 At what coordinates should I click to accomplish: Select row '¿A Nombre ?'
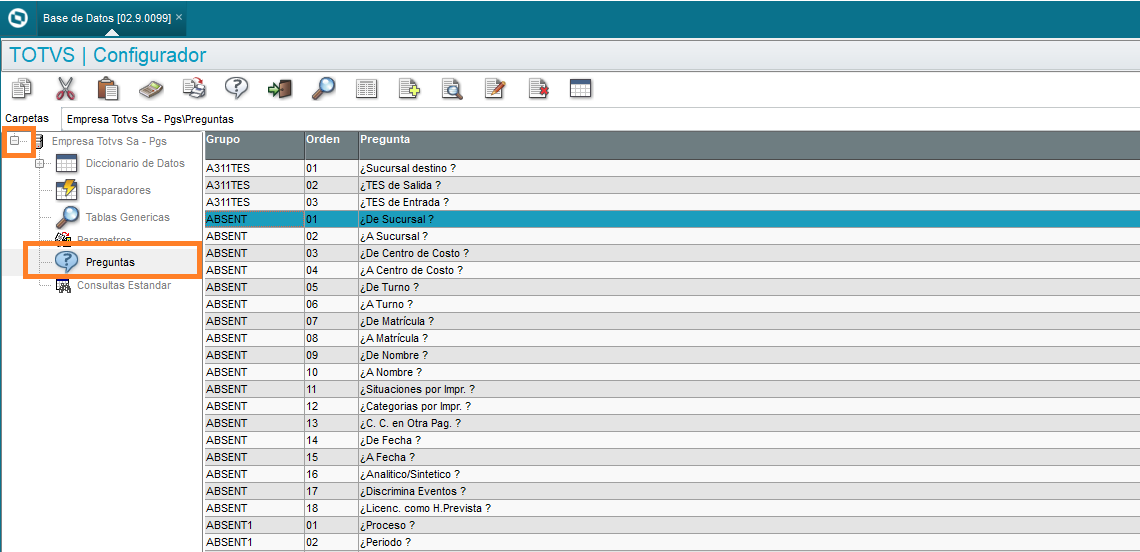(x=672, y=372)
